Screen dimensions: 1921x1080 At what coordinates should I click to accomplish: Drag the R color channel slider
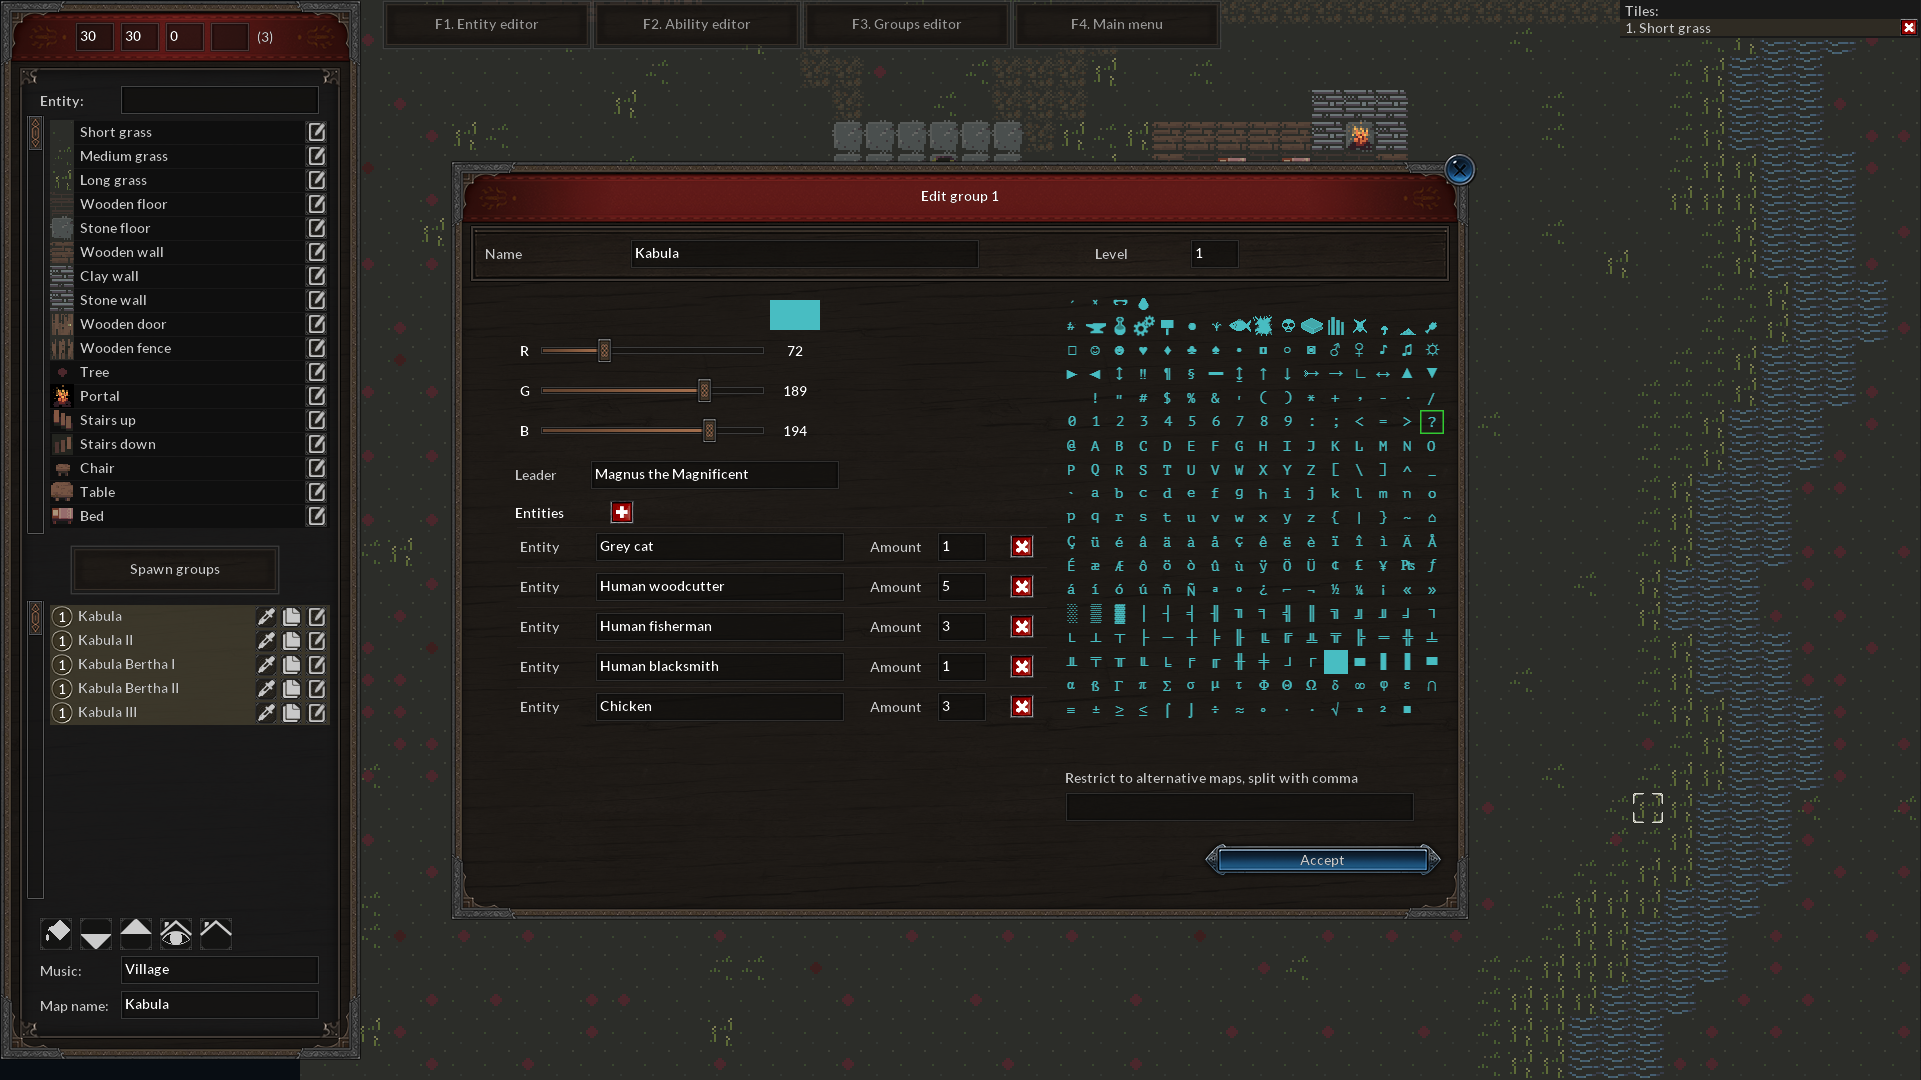click(x=604, y=349)
